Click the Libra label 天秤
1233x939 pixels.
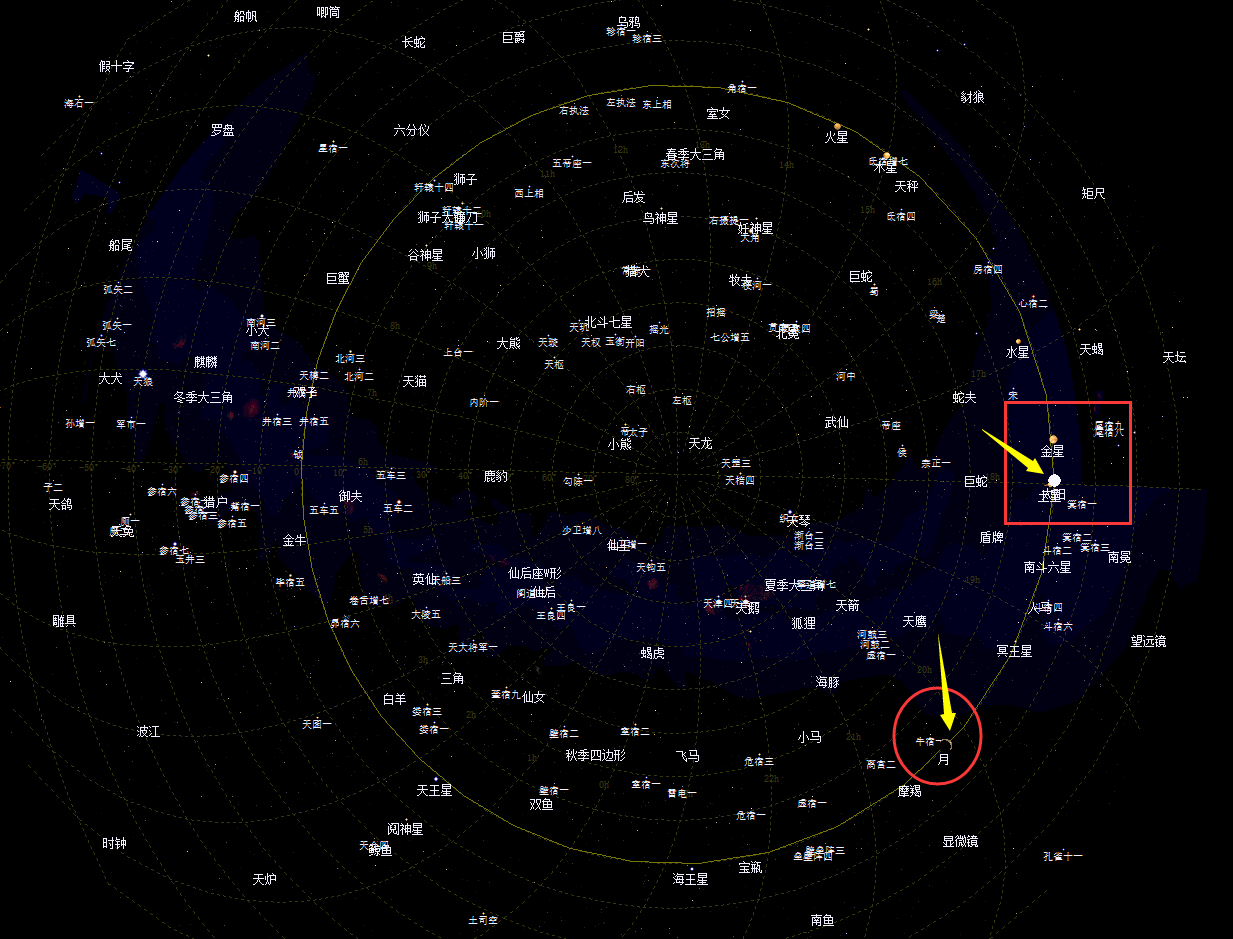pos(906,186)
